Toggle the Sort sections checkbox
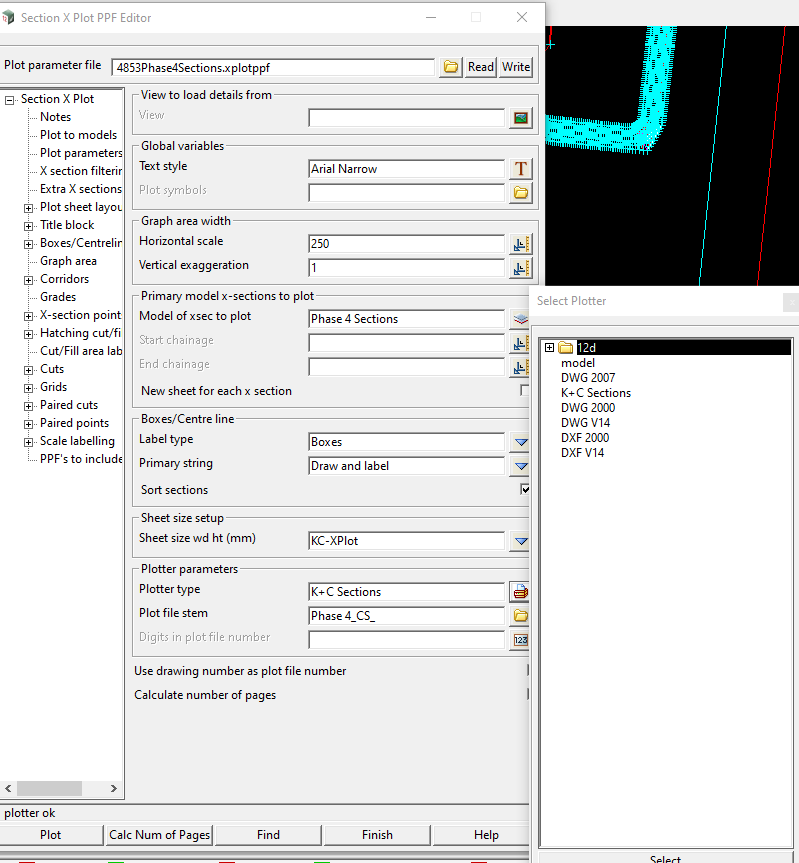 (525, 489)
